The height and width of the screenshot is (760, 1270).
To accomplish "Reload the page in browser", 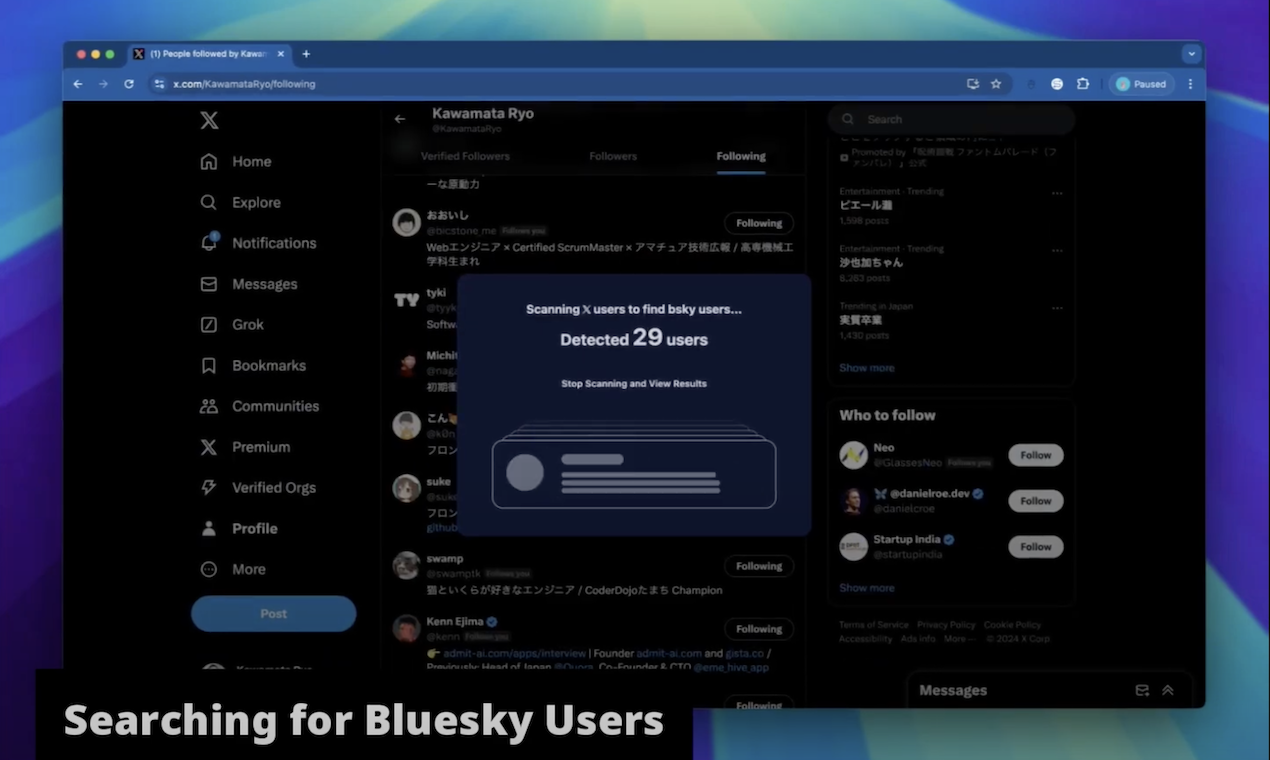I will pos(128,84).
